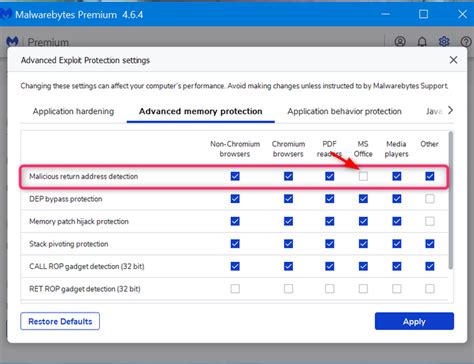This screenshot has height=364, width=474.
Task: Select the Advanced memory protection tab
Action: tap(201, 111)
